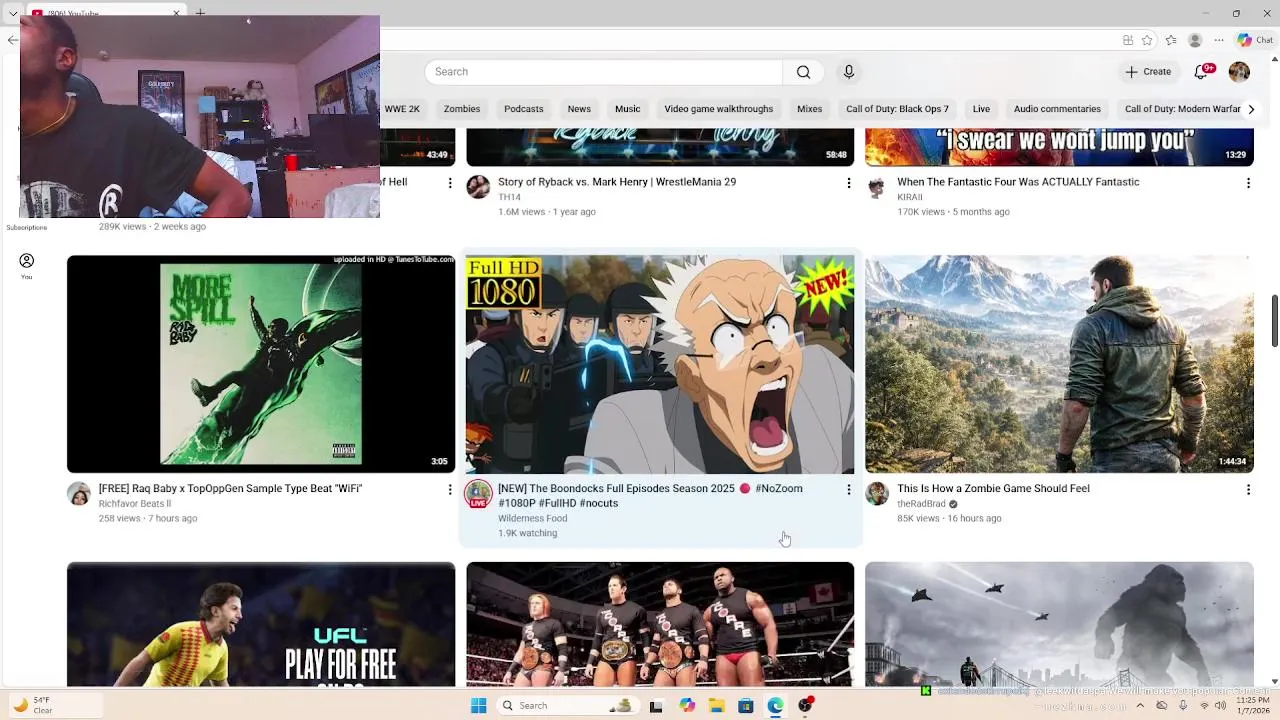Click the split screen icon in address bar
Viewport: 1280px width, 720px height.
coord(1128,40)
